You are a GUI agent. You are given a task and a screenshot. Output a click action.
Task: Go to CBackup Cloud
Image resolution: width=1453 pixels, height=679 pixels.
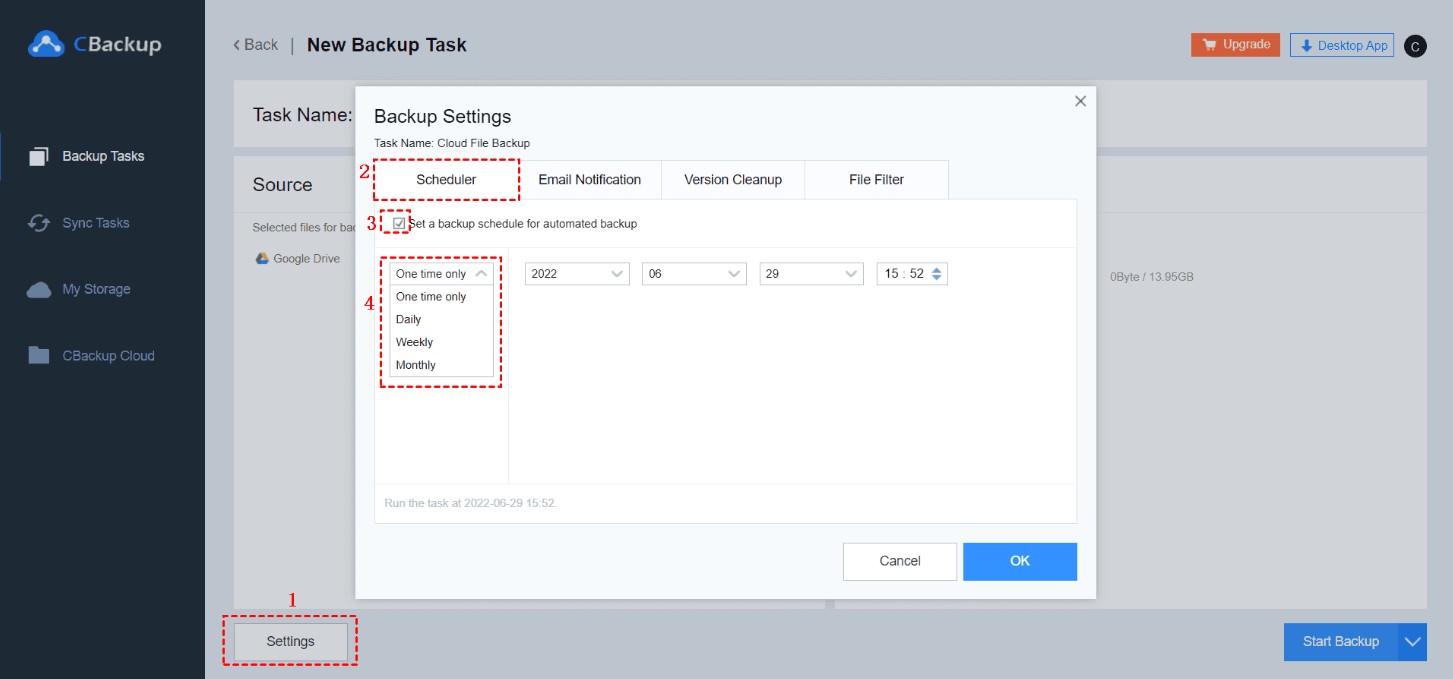[x=108, y=356]
